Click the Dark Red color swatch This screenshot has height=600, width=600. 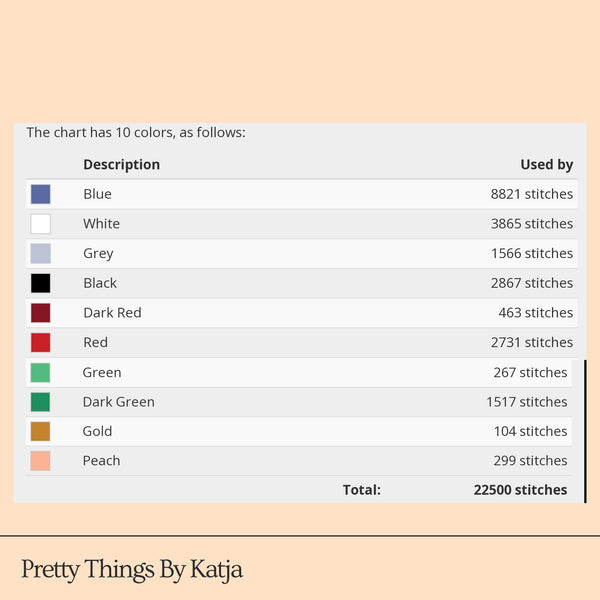[40, 313]
